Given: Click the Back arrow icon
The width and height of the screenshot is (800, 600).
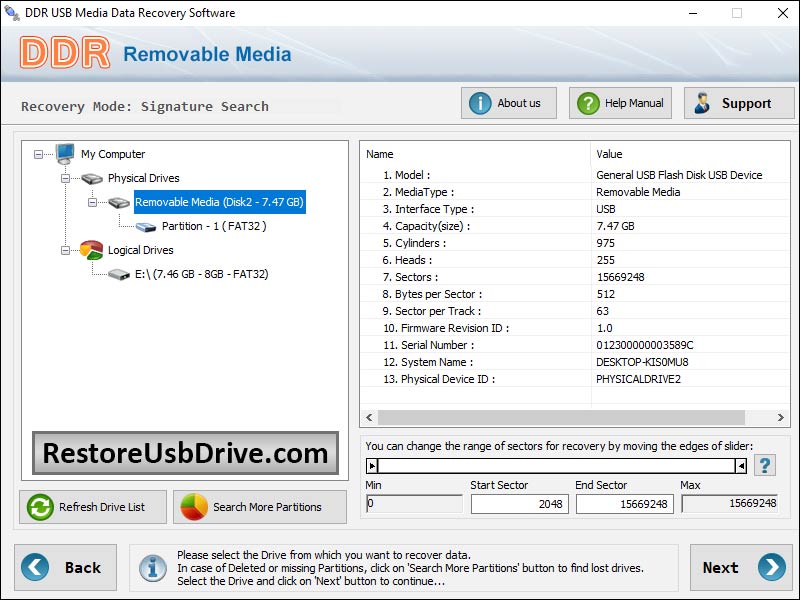Looking at the screenshot, I should pyautogui.click(x=33, y=568).
